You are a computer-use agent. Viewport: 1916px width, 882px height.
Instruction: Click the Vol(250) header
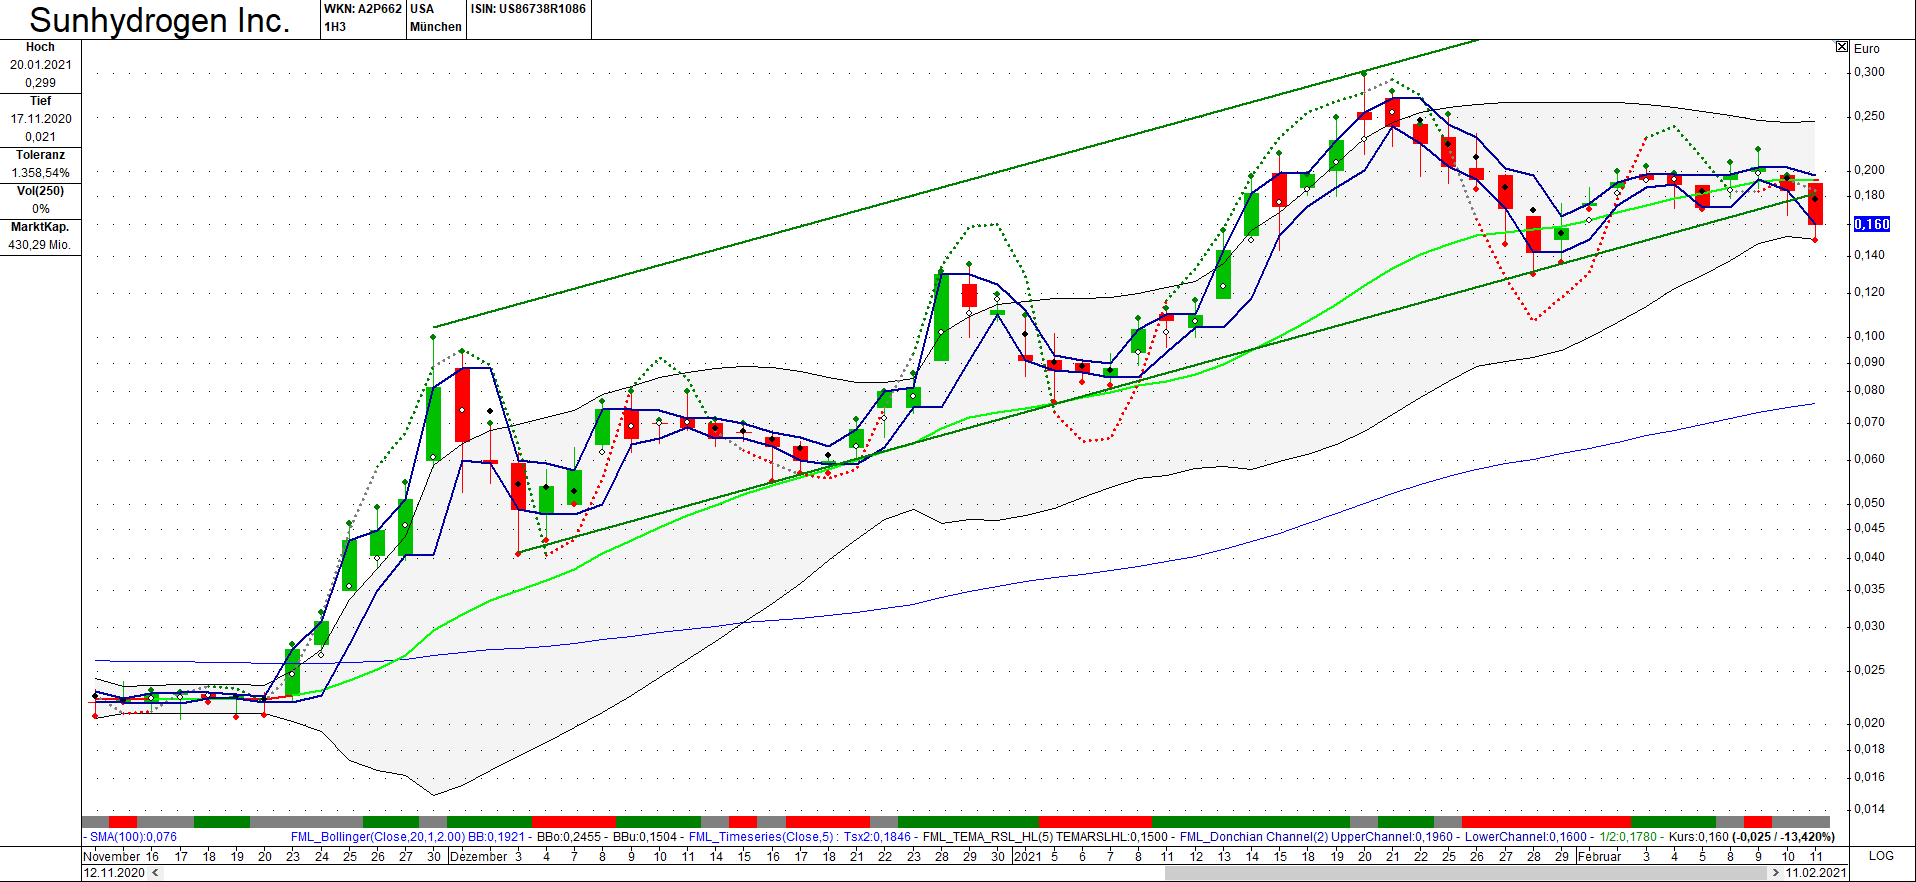pyautogui.click(x=40, y=191)
